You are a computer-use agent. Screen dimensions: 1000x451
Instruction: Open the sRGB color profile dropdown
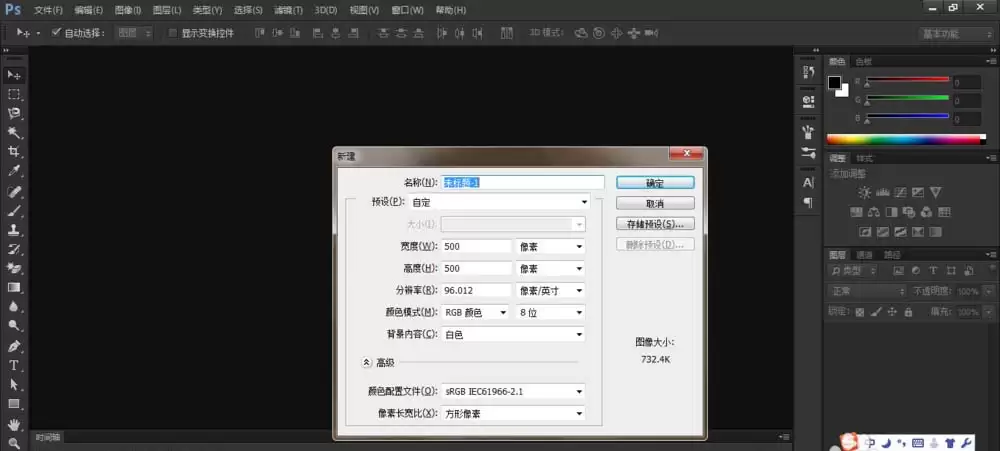[x=513, y=391]
